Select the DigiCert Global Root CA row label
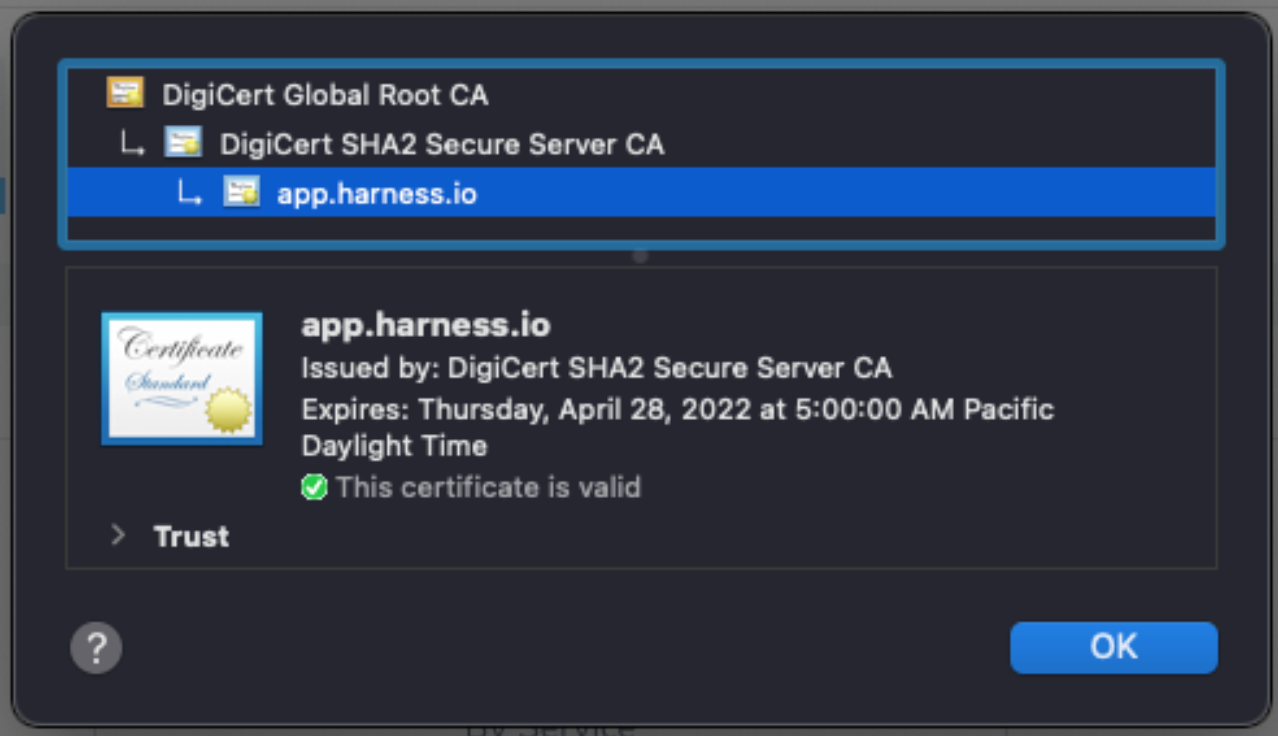Screen dimensions: 1278x736 point(325,95)
